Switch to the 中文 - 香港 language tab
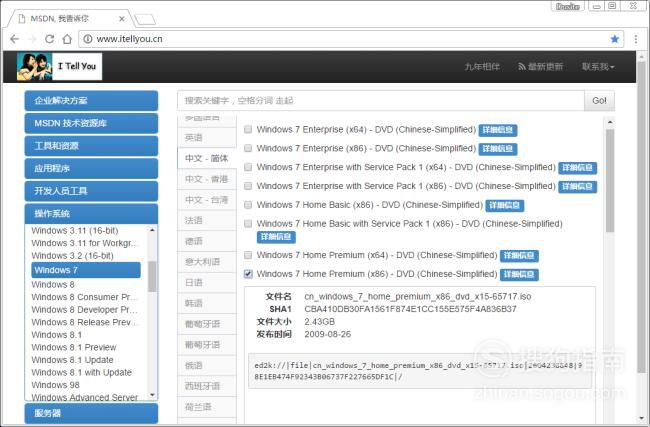The width and height of the screenshot is (650, 427). click(x=207, y=179)
